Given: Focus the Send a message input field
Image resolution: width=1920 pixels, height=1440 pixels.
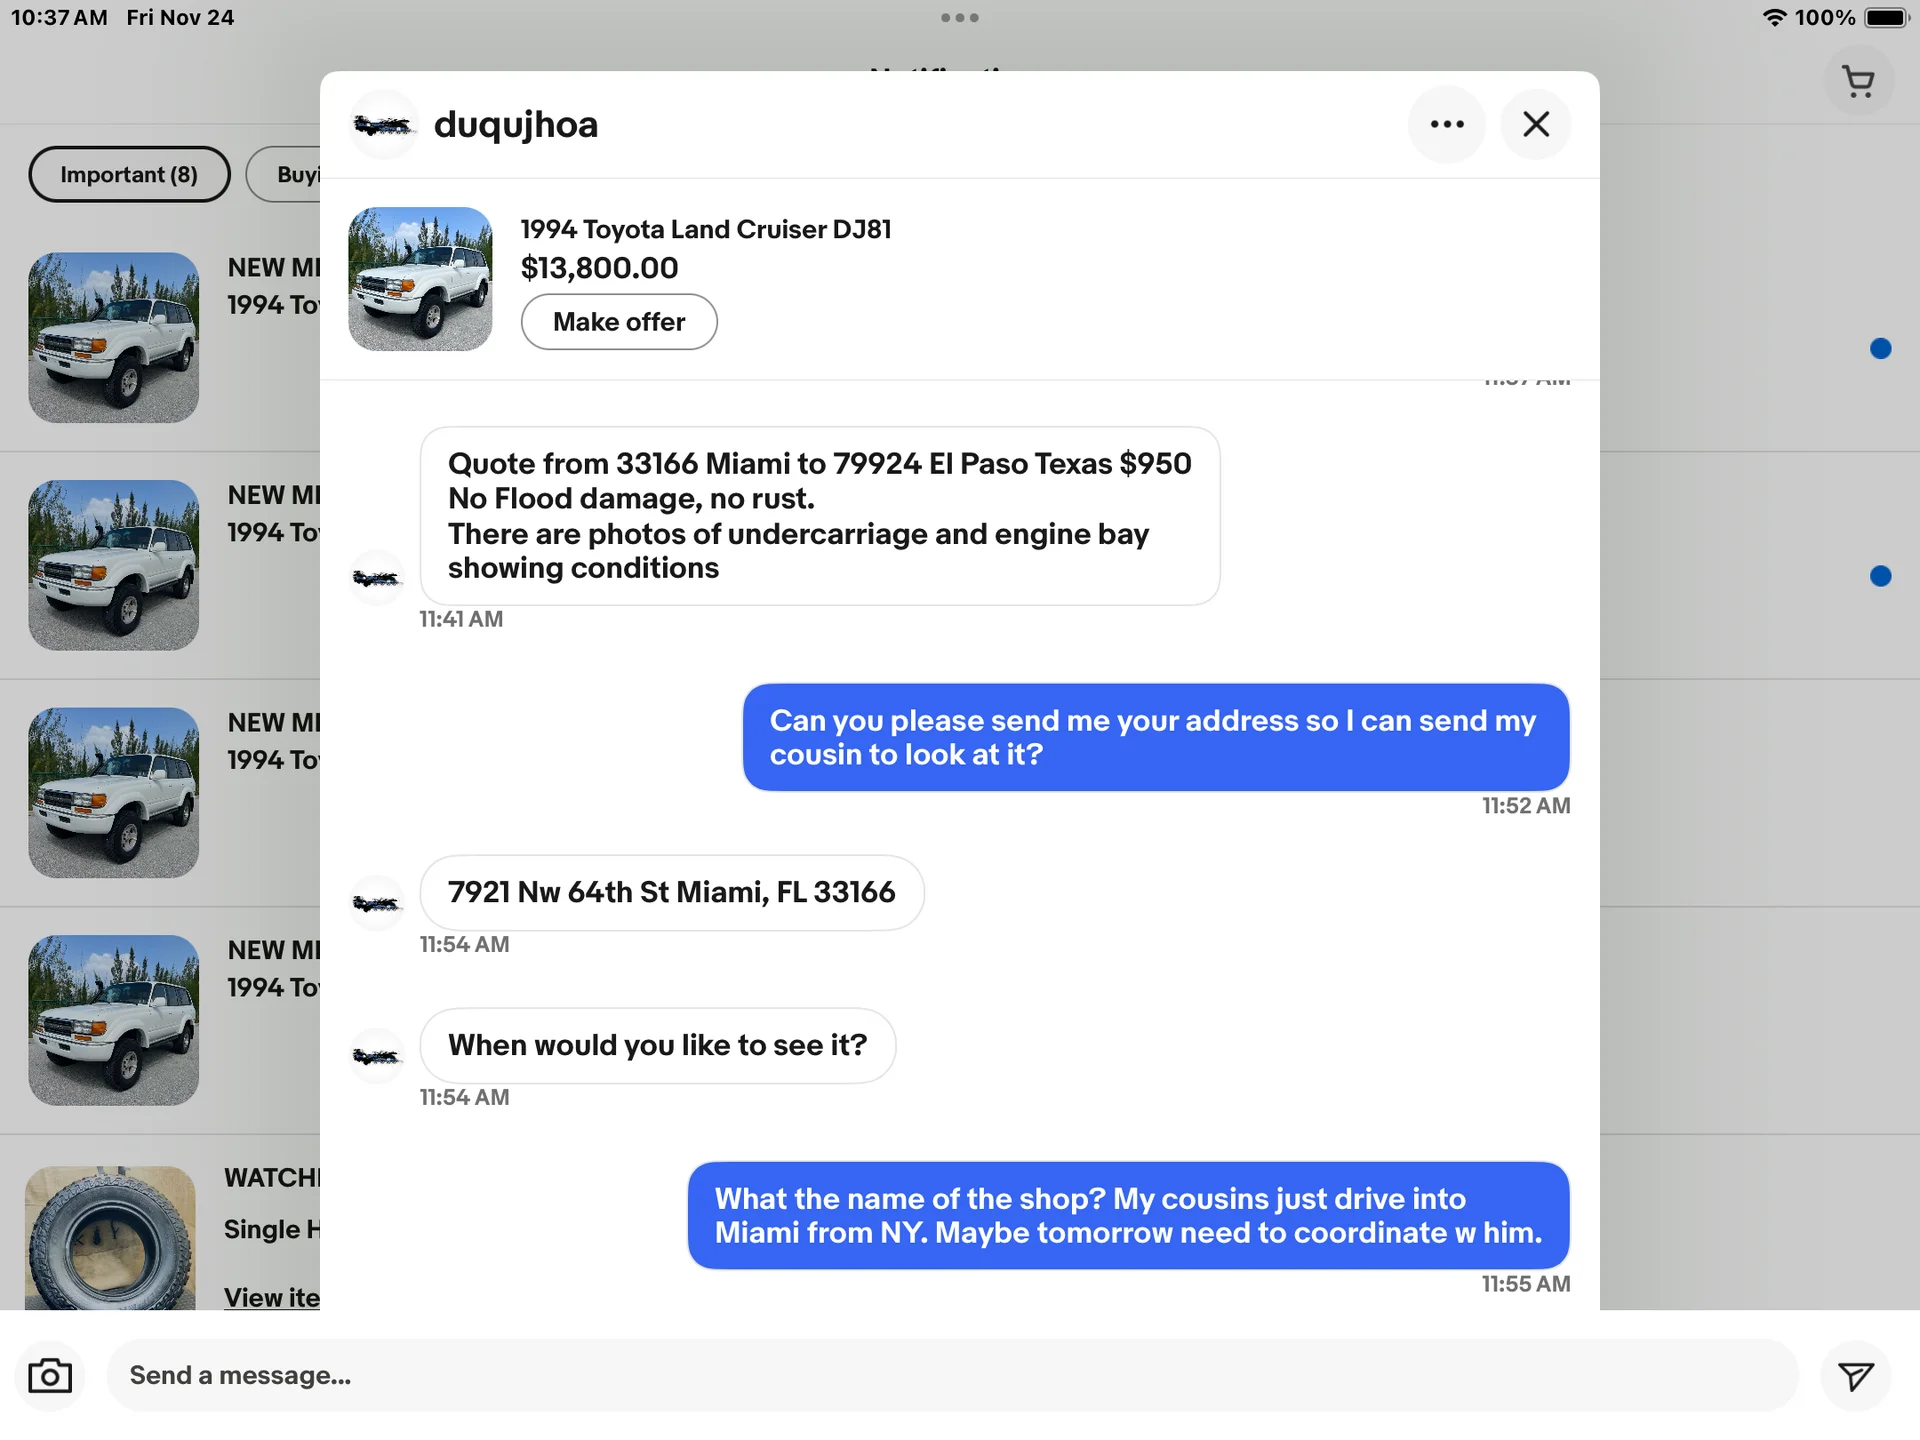Looking at the screenshot, I should [x=950, y=1376].
